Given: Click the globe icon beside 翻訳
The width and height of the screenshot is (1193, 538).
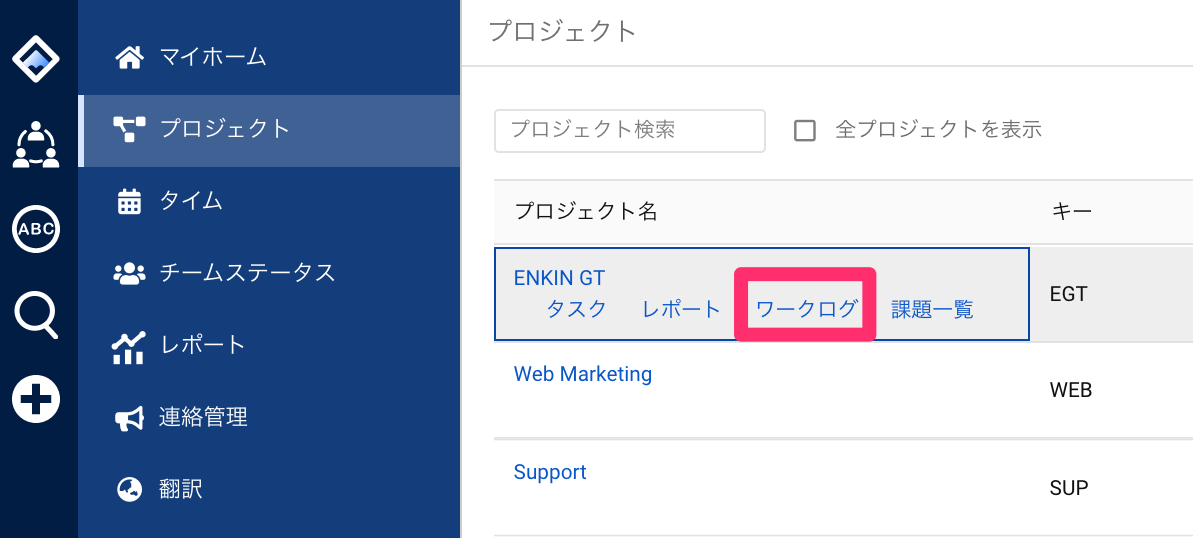Looking at the screenshot, I should [129, 489].
